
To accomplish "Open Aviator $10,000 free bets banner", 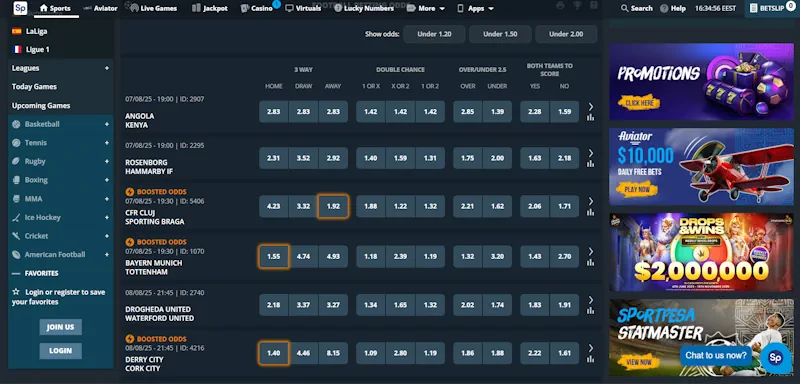I will (701, 167).
